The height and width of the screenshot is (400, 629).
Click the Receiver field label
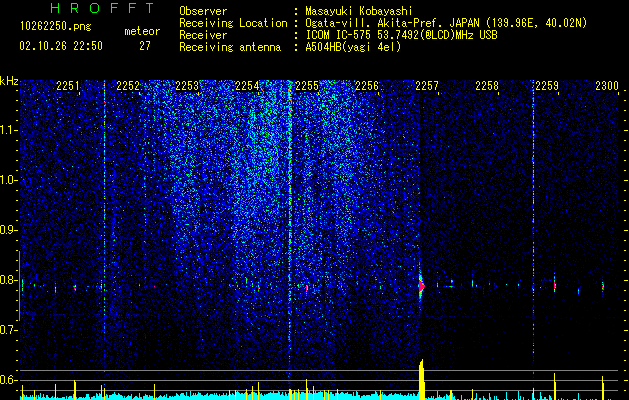pos(203,35)
